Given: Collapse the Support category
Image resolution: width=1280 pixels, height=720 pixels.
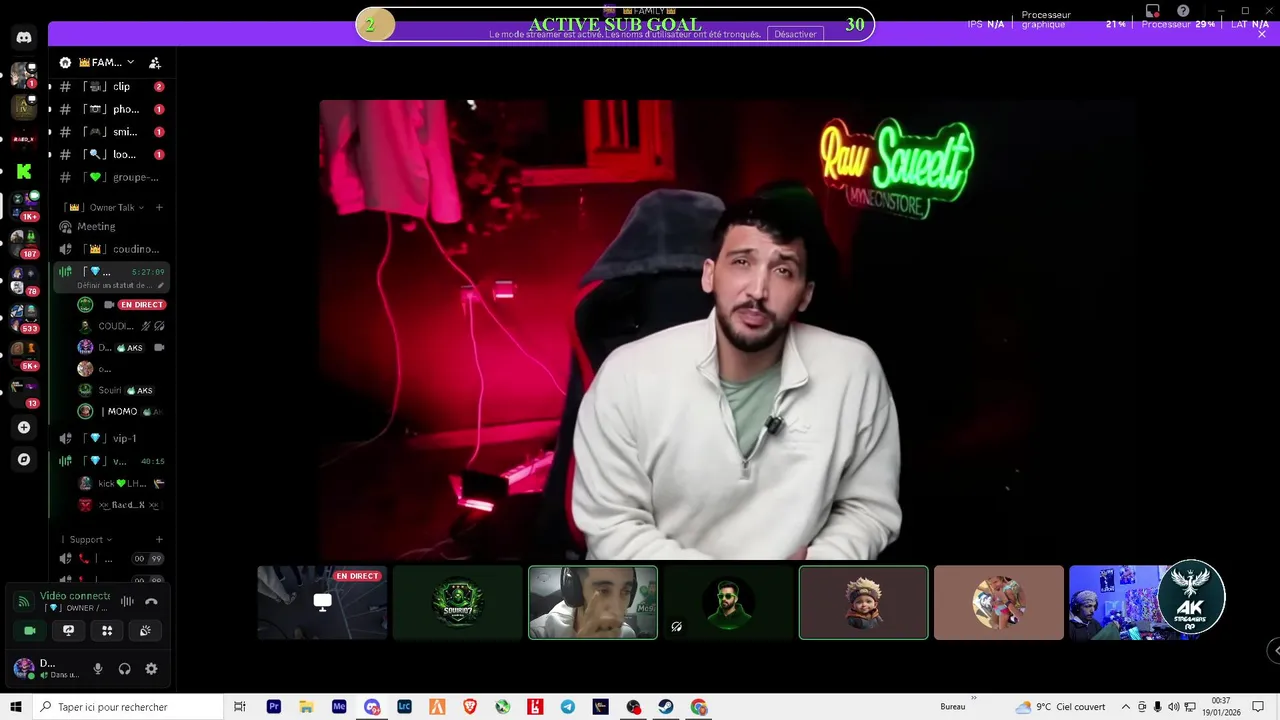Looking at the screenshot, I should tap(90, 540).
